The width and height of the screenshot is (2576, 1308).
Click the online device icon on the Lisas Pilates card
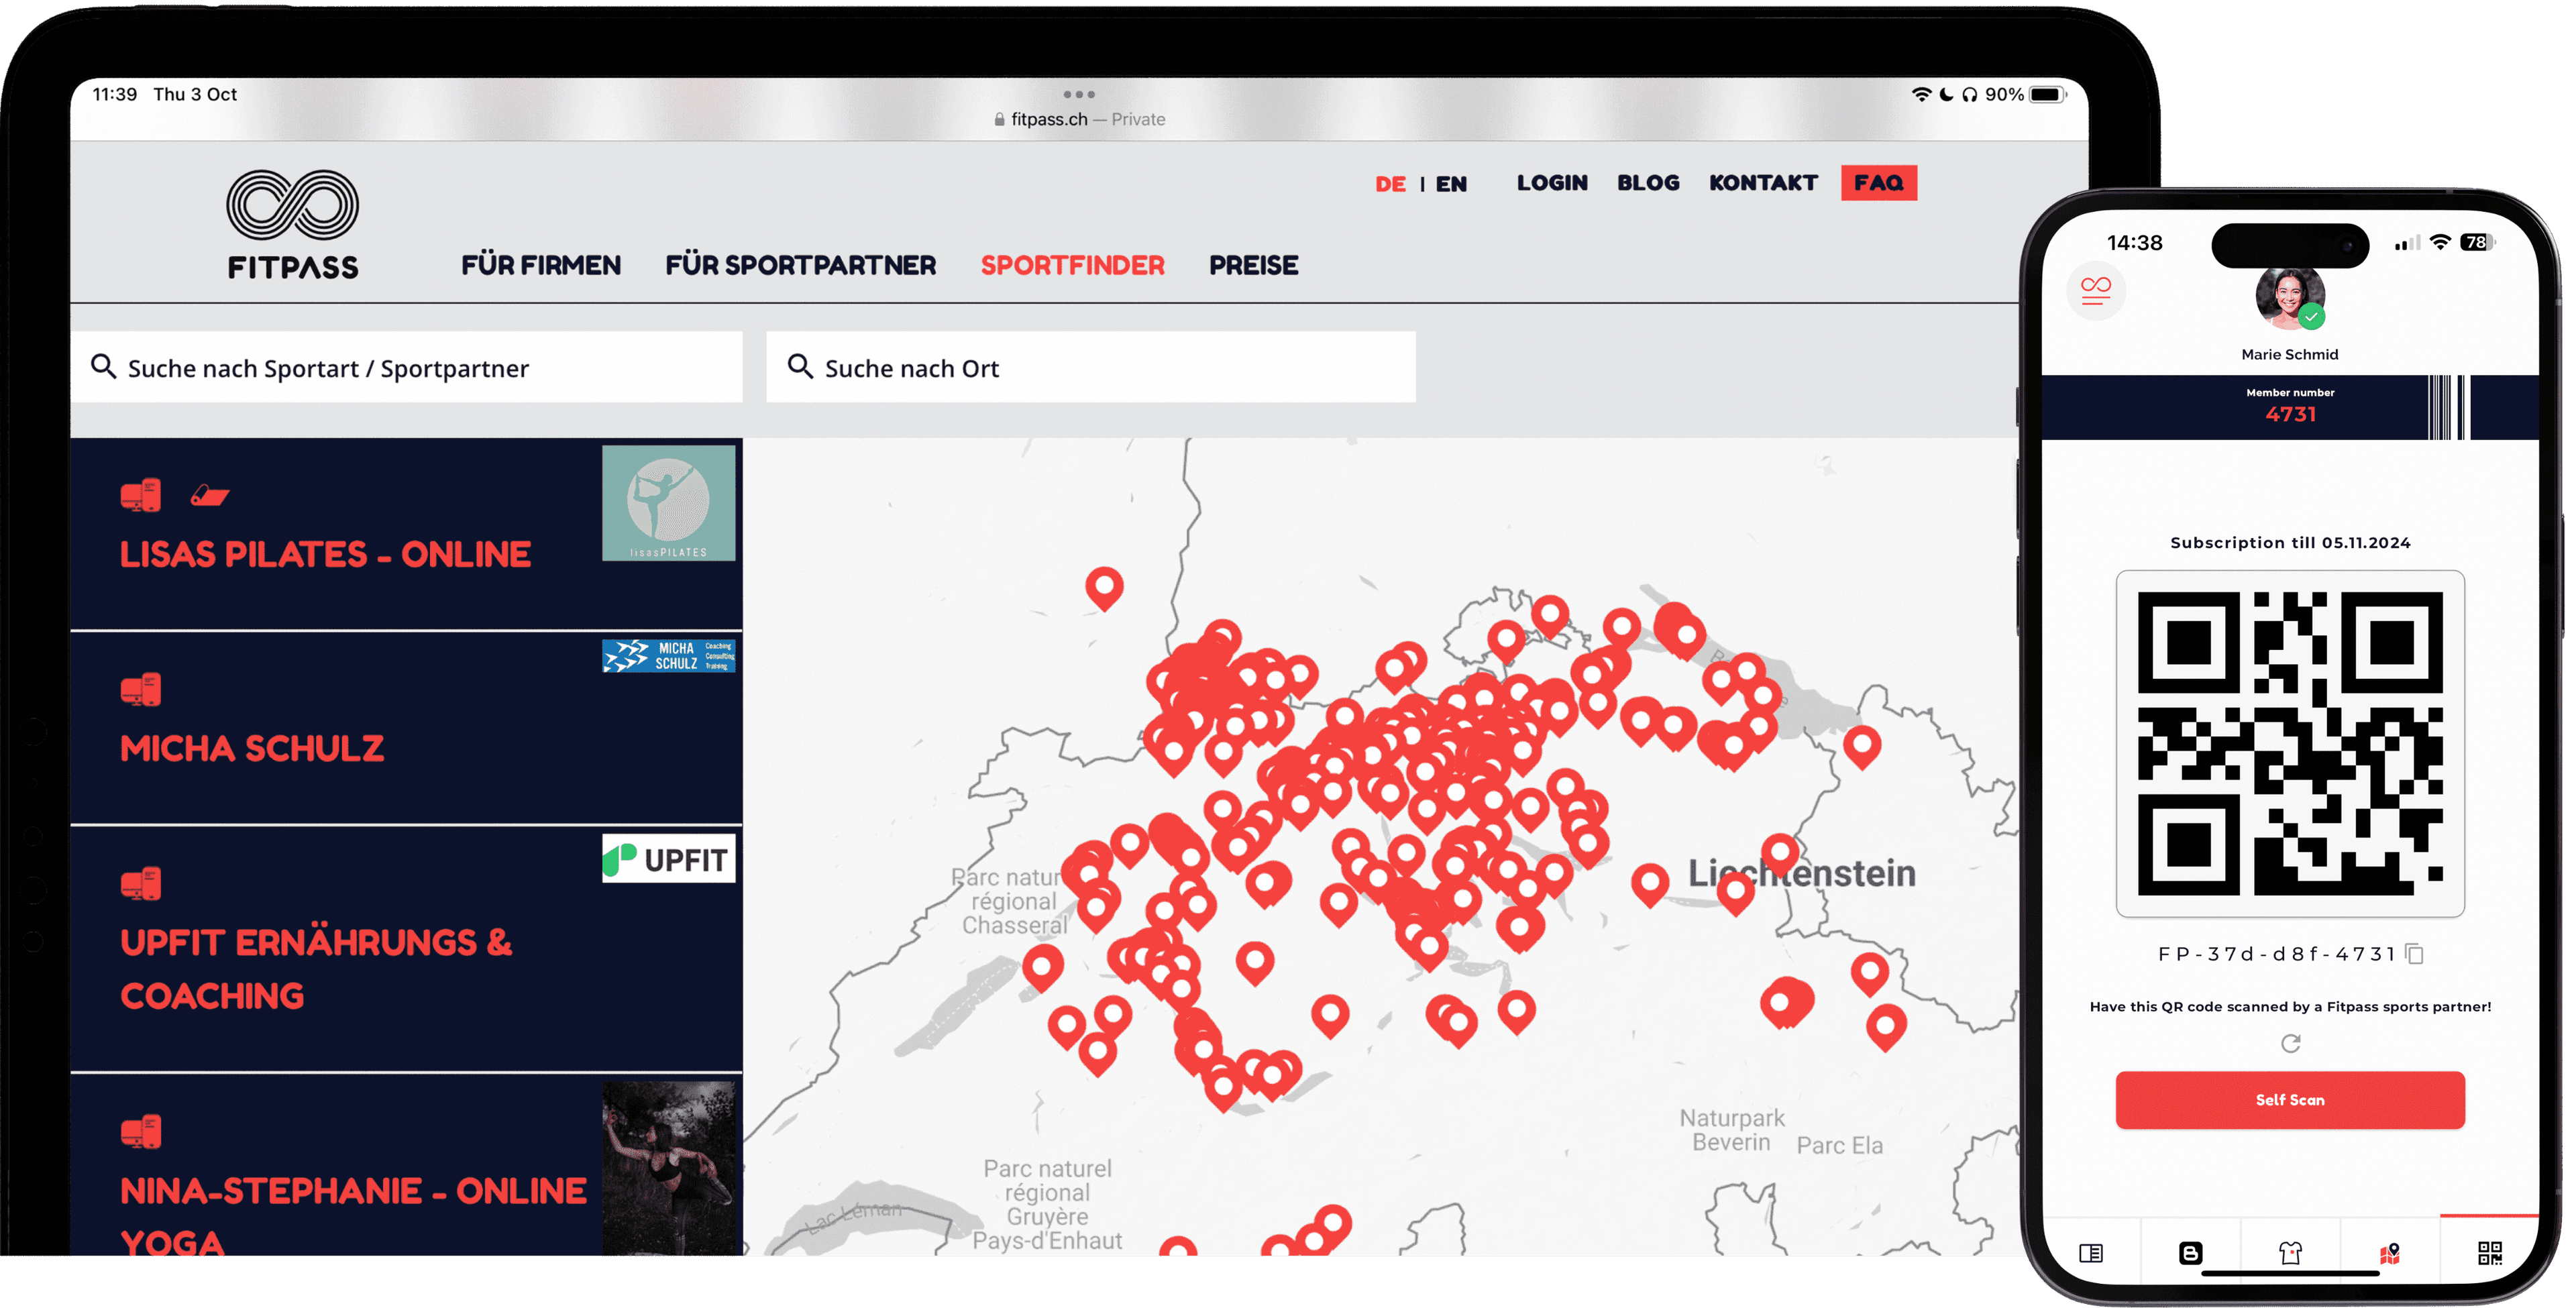pyautogui.click(x=140, y=495)
